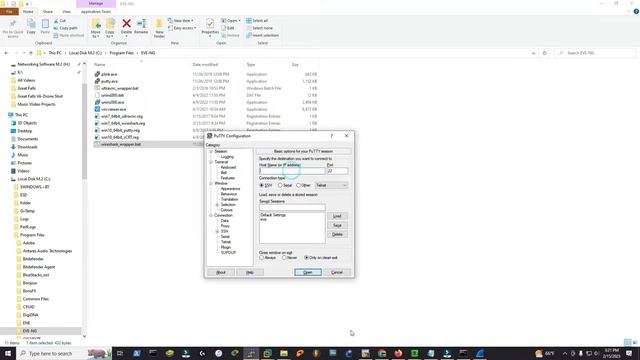Screen dimensions: 640x360
Task: Click Select all in the ribbon
Action: pyautogui.click(x=257, y=20)
